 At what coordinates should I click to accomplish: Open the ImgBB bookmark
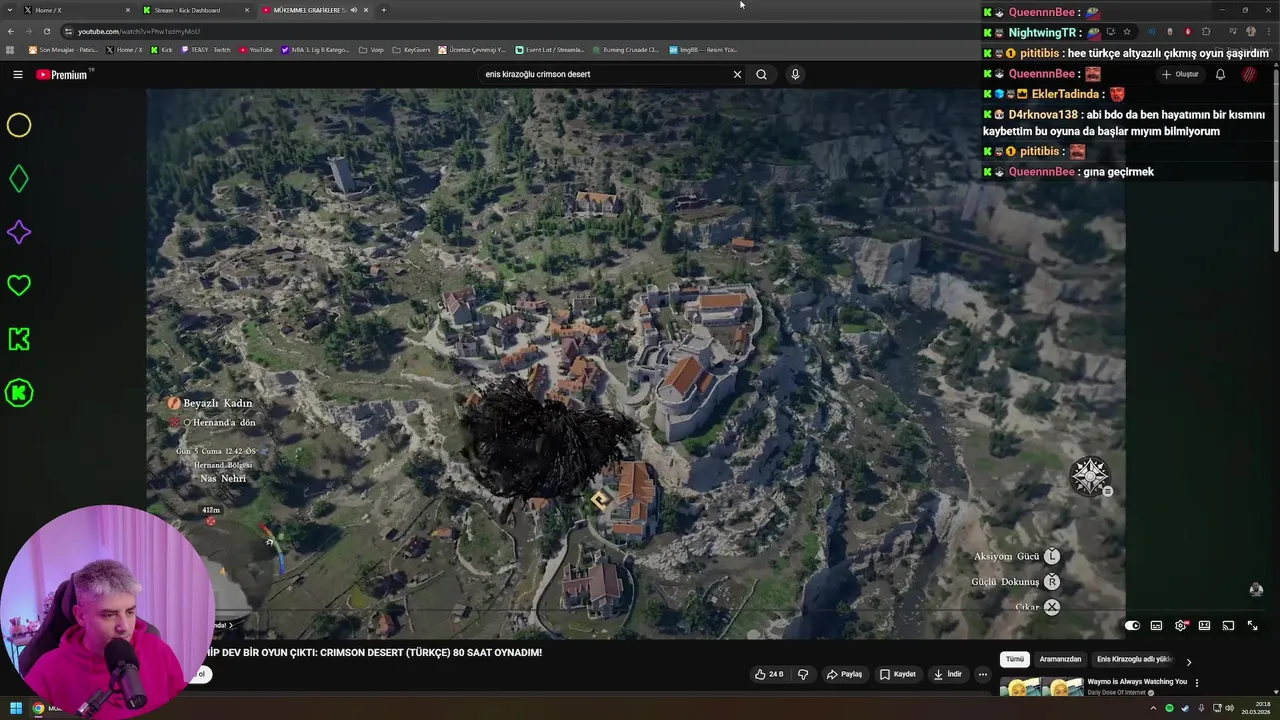tap(703, 49)
